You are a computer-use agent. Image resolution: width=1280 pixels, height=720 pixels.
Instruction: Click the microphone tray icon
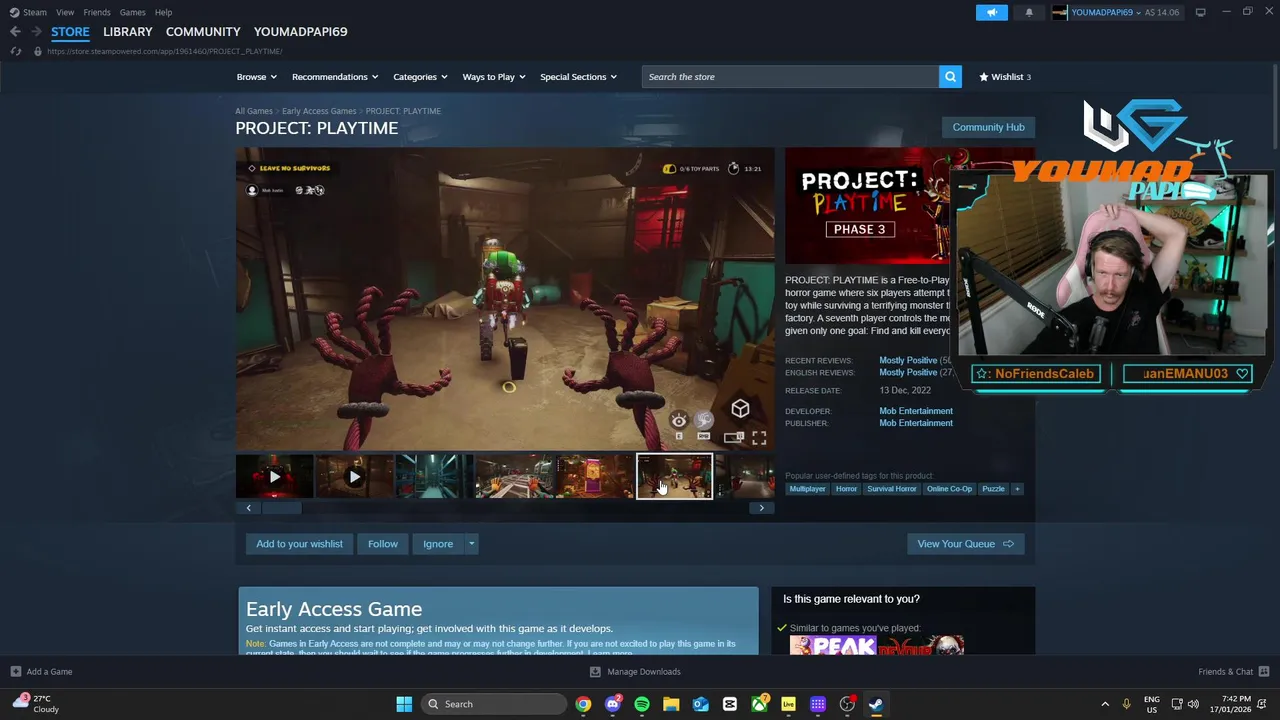click(x=1126, y=704)
